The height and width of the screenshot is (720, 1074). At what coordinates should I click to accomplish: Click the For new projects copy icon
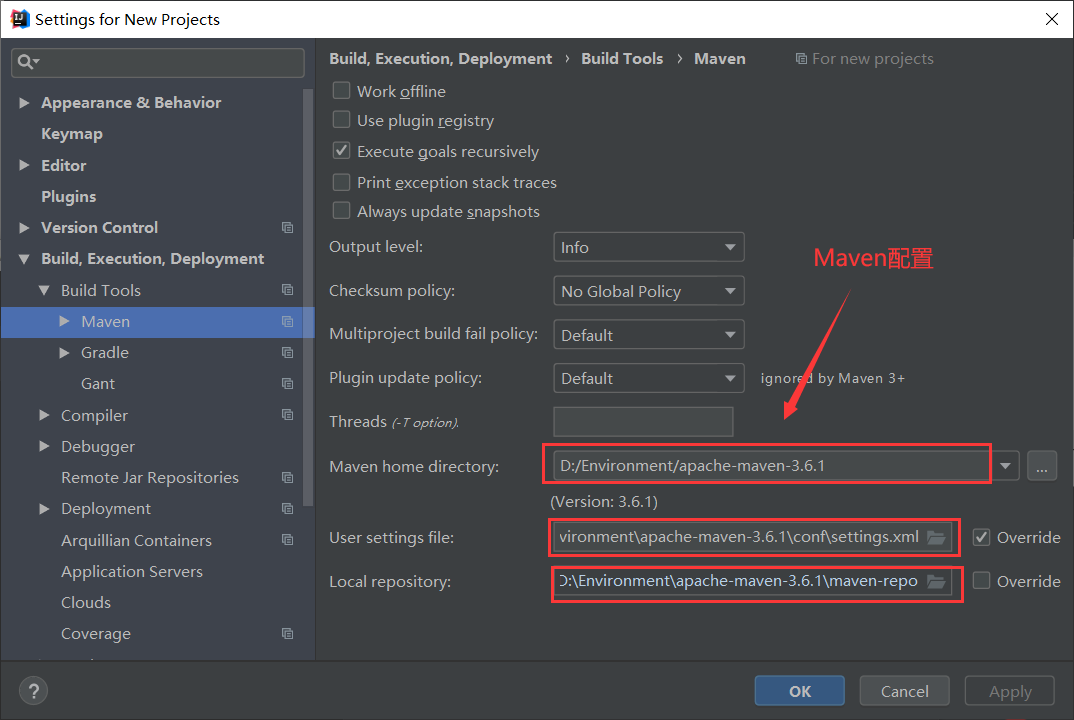tap(801, 59)
